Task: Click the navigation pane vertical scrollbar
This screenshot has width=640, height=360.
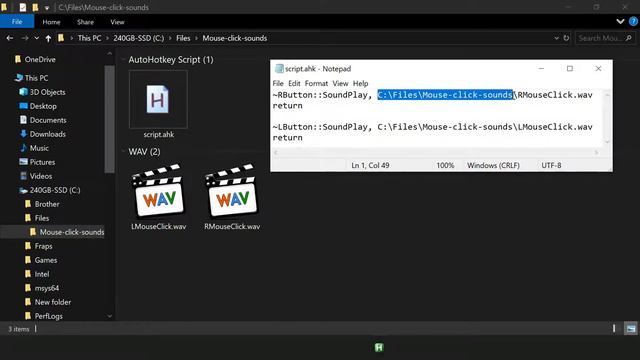Action: (x=109, y=118)
